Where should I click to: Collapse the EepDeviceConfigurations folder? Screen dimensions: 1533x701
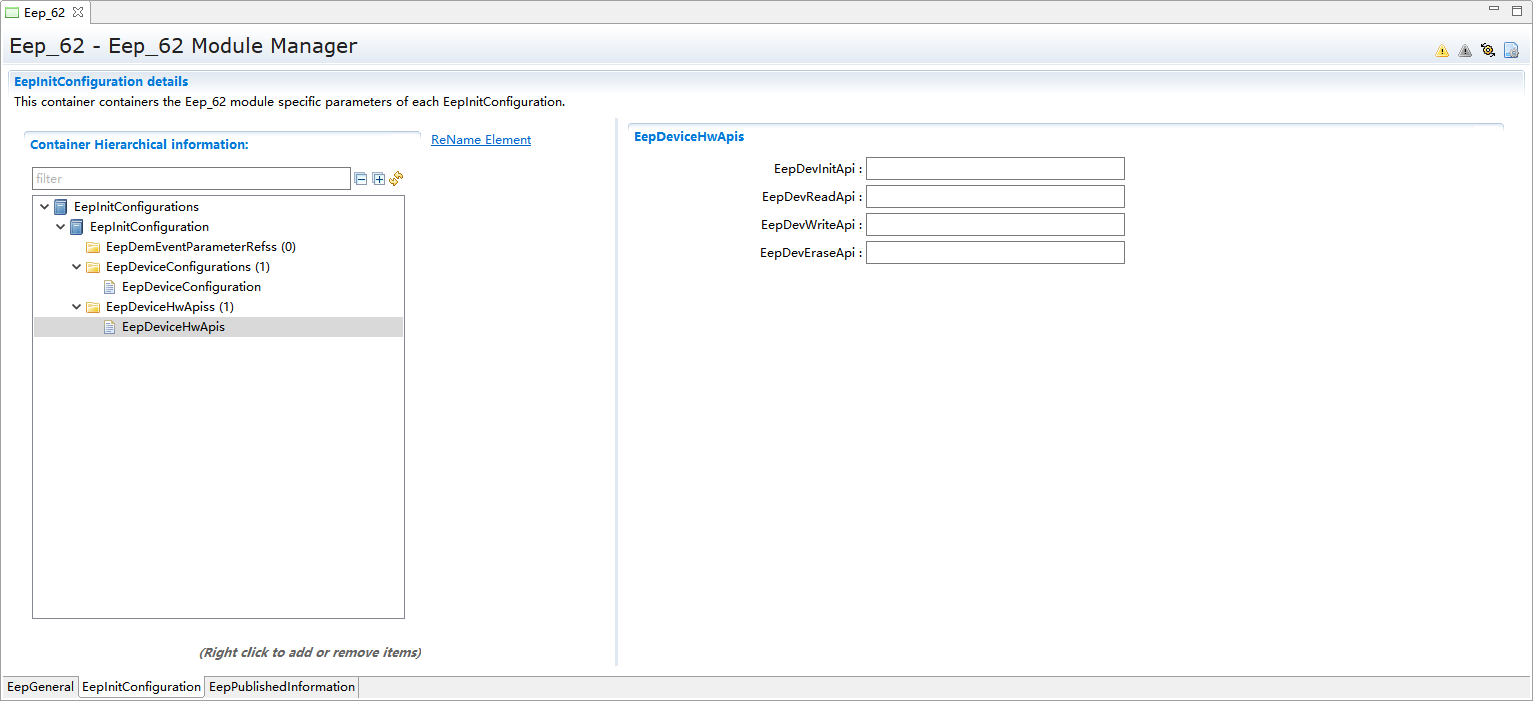[x=76, y=267]
